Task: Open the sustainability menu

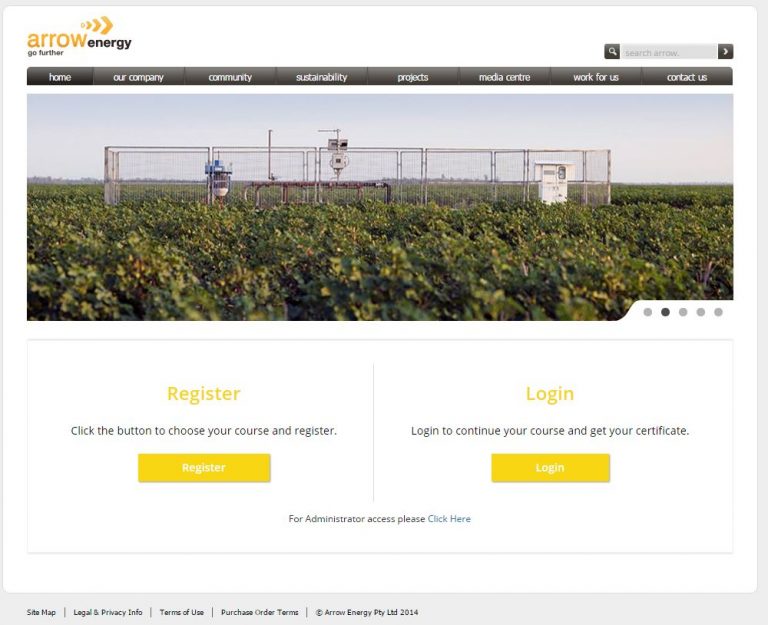Action: coord(322,77)
